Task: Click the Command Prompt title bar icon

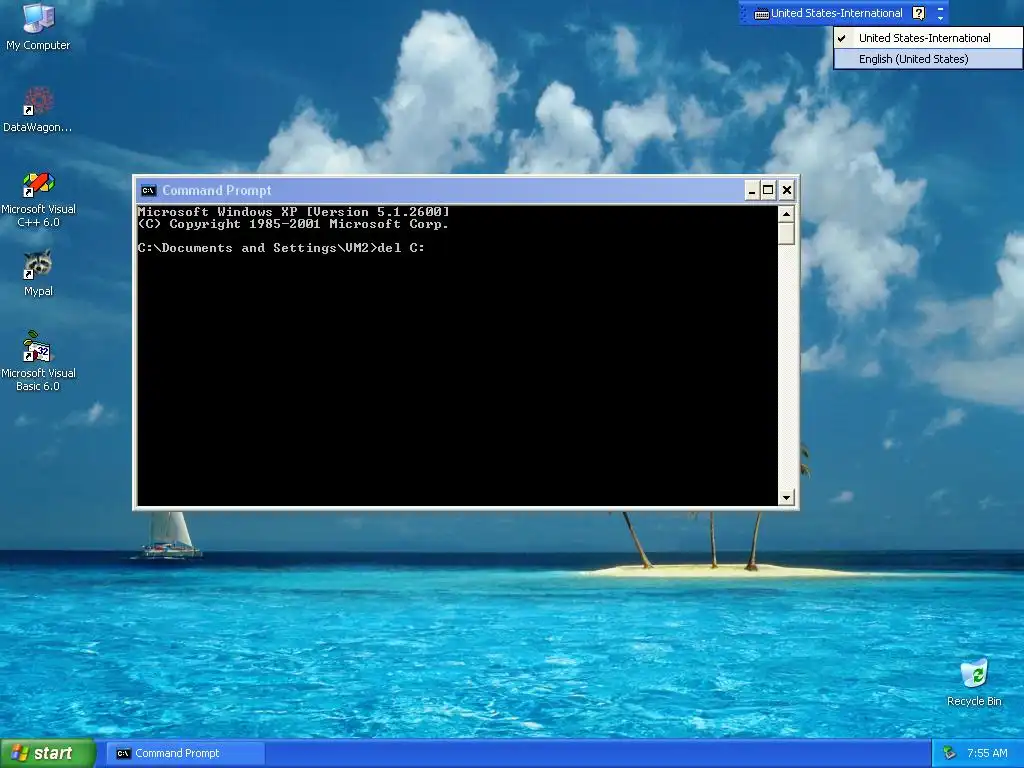Action: click(x=148, y=191)
